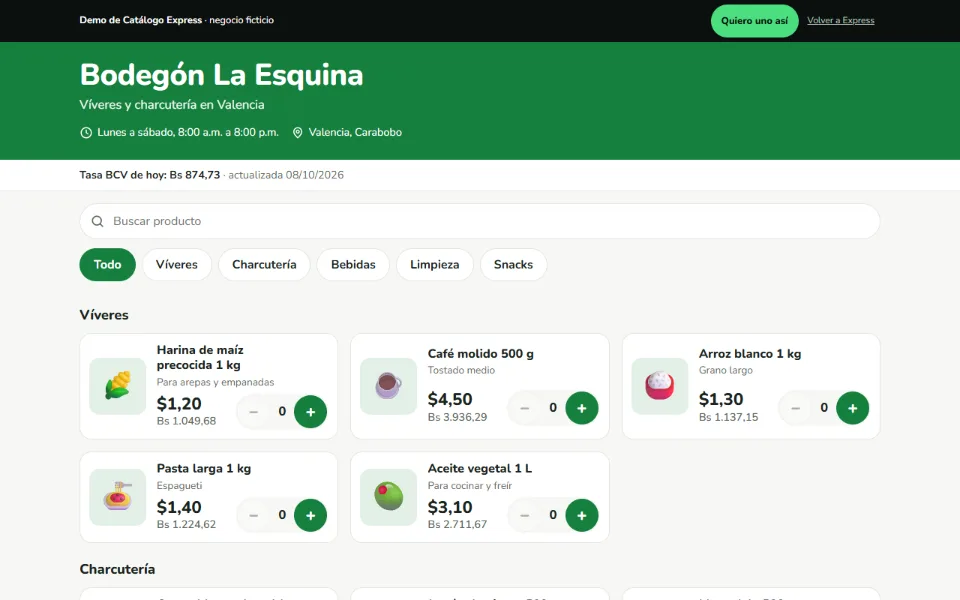Click the Valencia, Carabobo location text

[x=355, y=132]
